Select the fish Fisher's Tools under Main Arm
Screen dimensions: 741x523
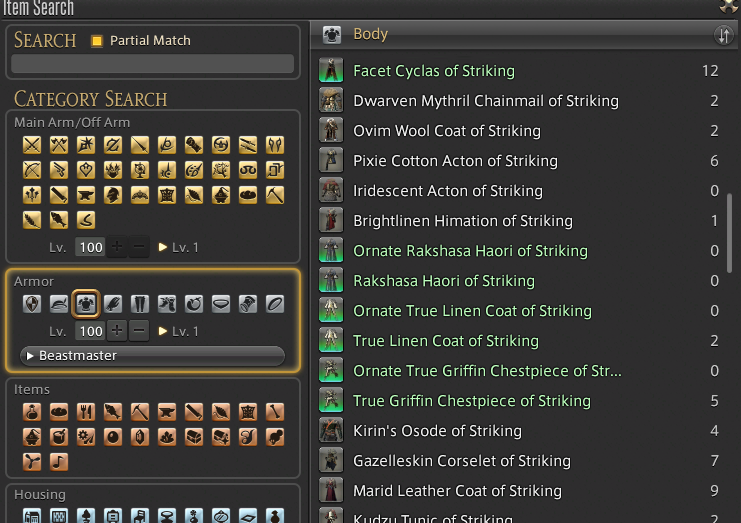click(x=59, y=220)
